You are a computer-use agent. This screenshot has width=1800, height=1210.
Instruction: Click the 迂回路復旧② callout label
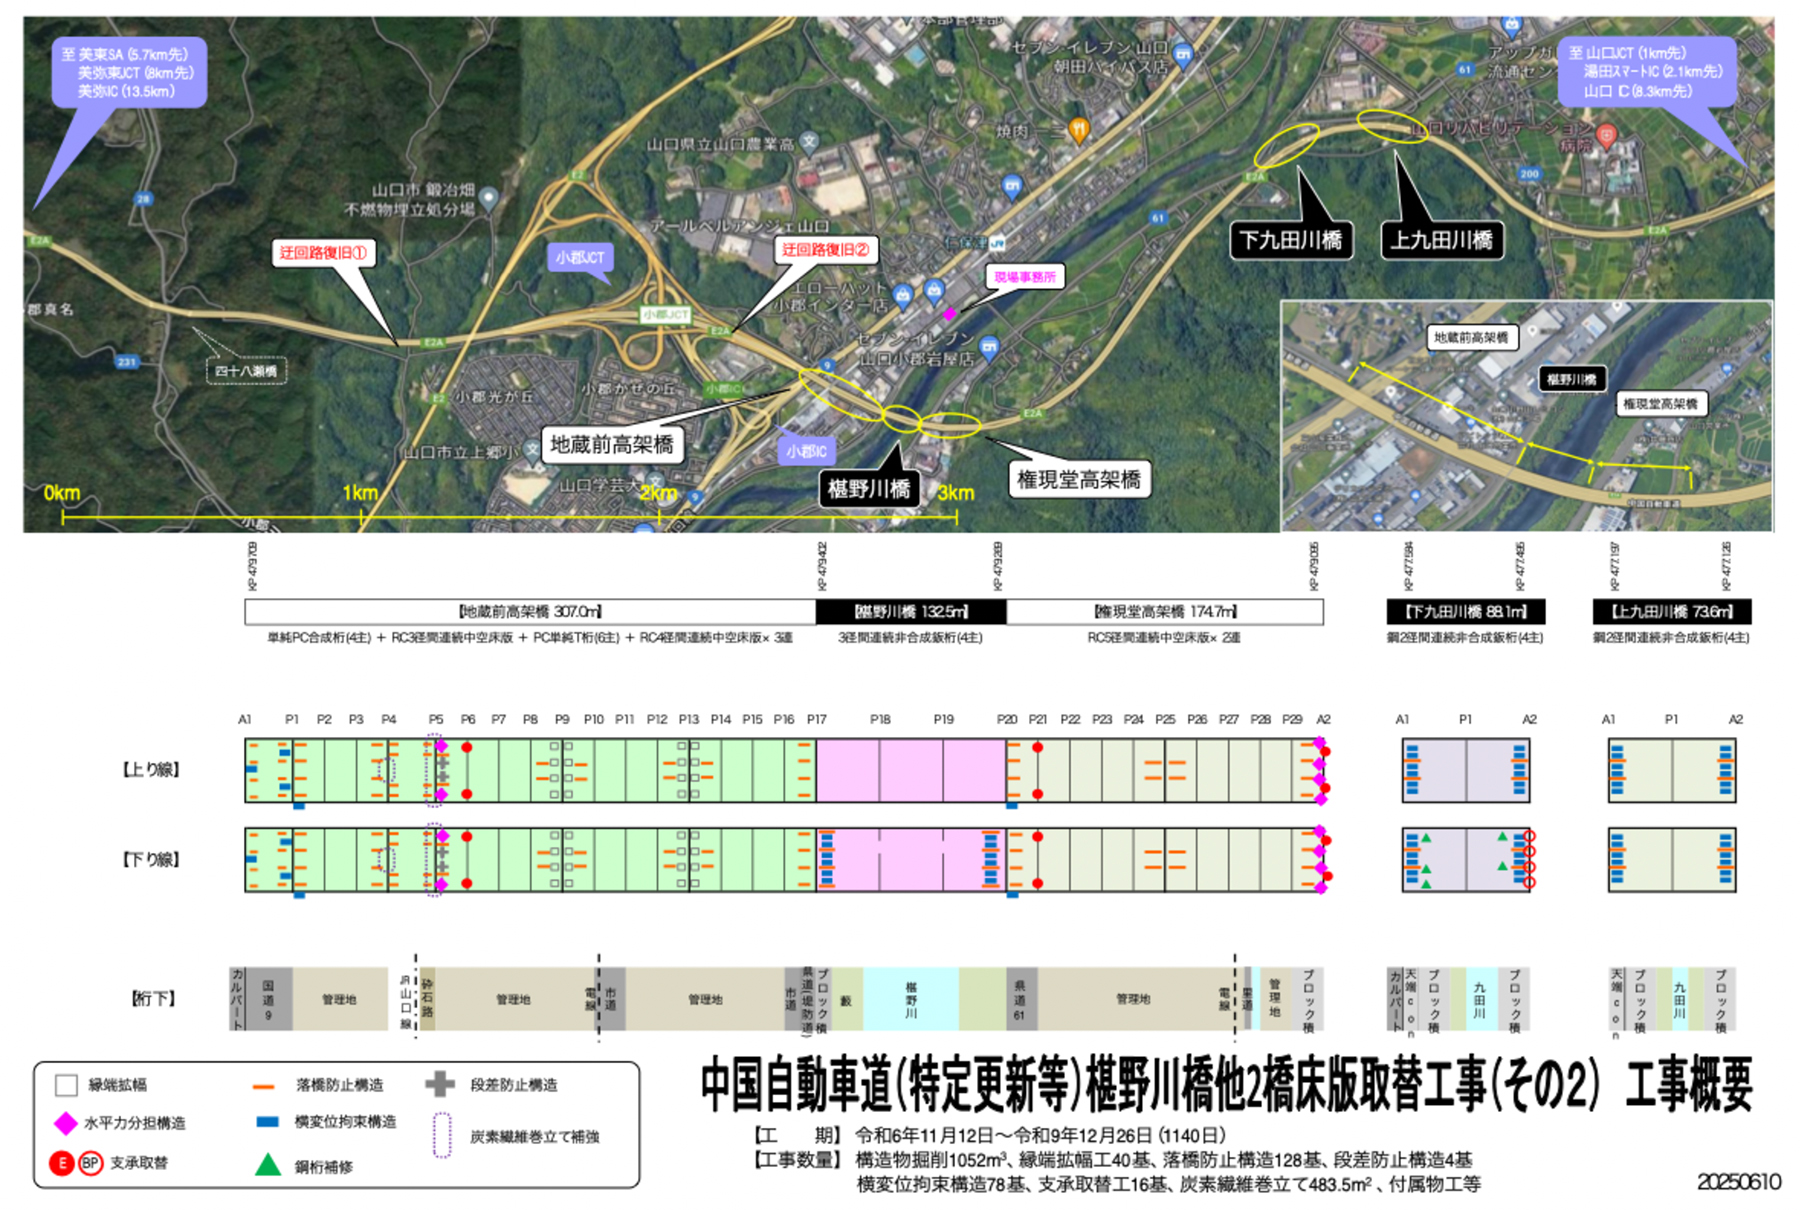click(x=825, y=250)
